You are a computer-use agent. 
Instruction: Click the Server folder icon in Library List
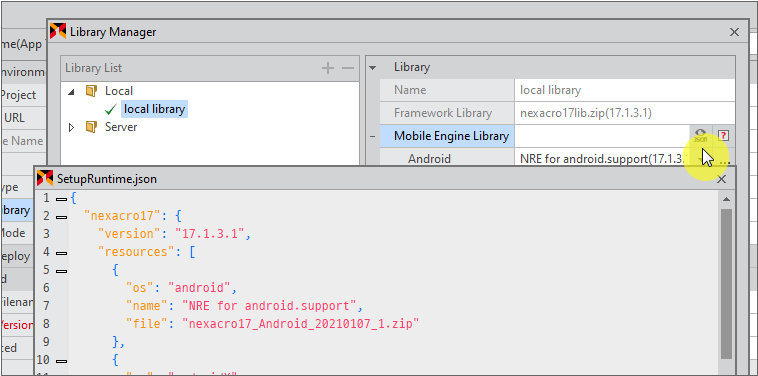pyautogui.click(x=91, y=127)
